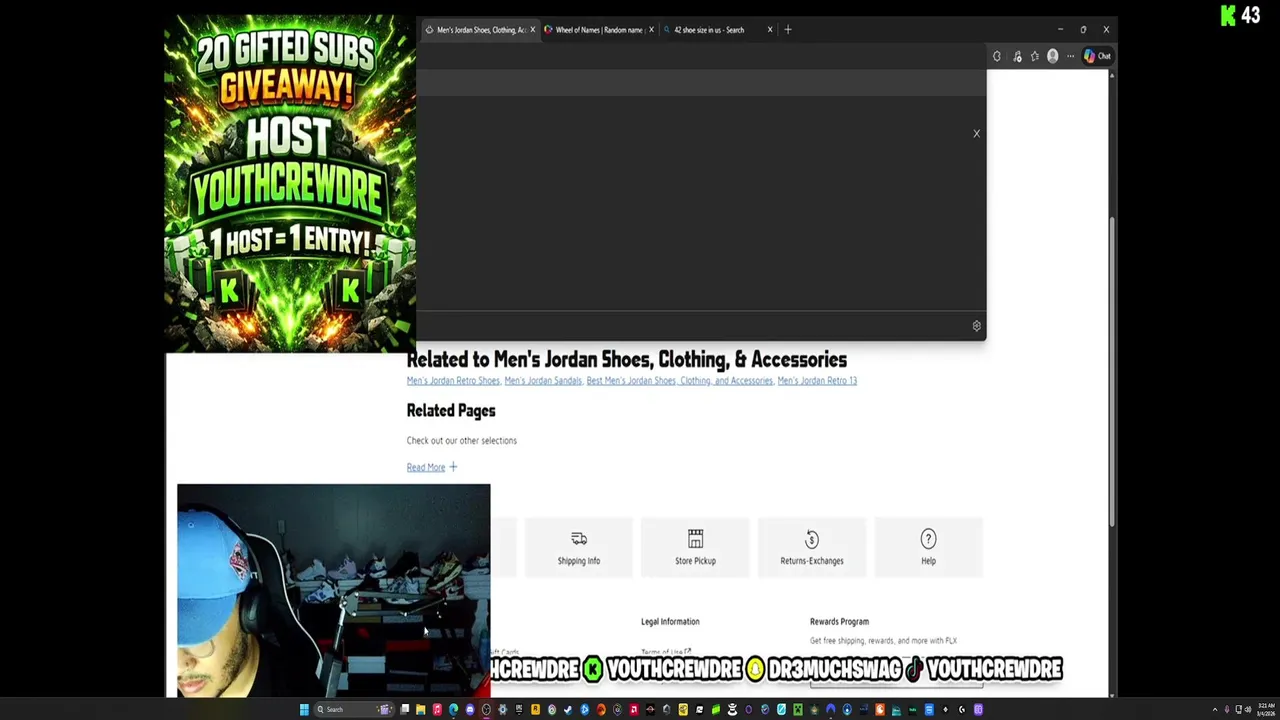Image resolution: width=1280 pixels, height=720 pixels.
Task: Click the Rewards Program heading
Action: [x=839, y=622]
